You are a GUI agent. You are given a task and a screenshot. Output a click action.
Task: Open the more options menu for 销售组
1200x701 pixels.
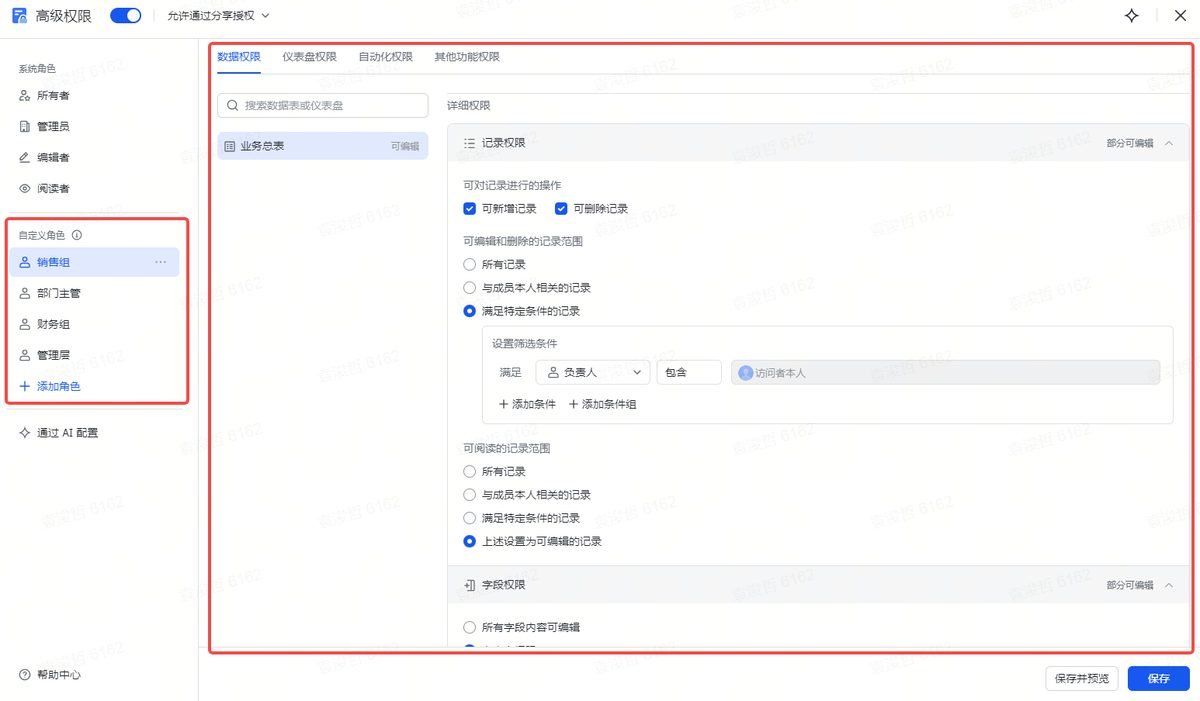coord(160,262)
